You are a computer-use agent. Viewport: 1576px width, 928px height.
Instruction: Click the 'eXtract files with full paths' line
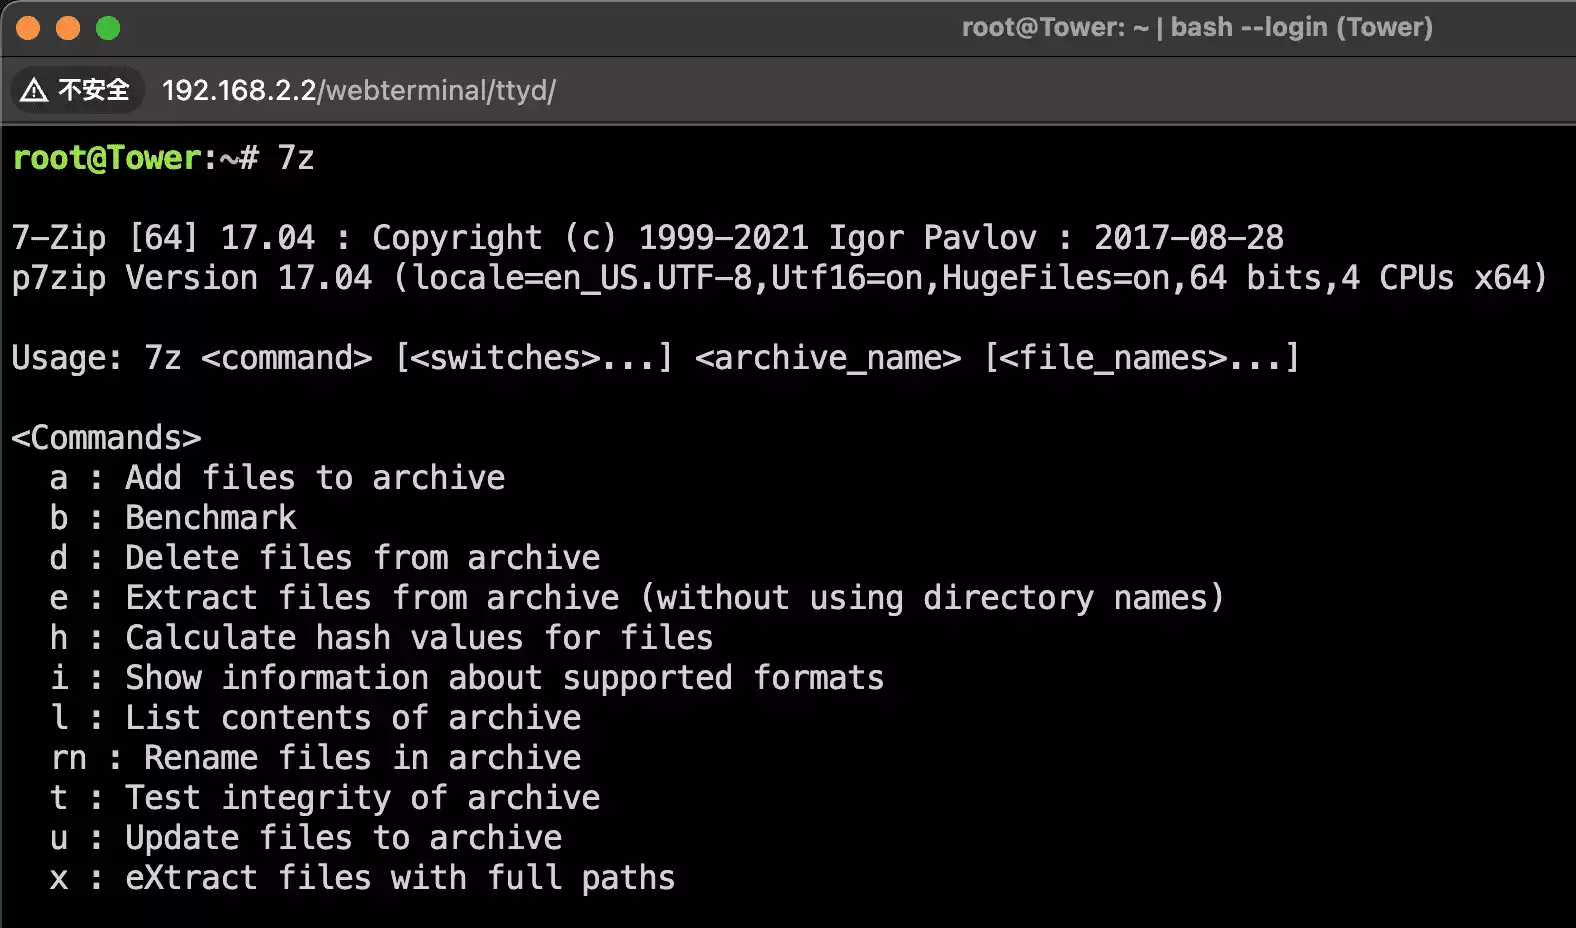(400, 878)
